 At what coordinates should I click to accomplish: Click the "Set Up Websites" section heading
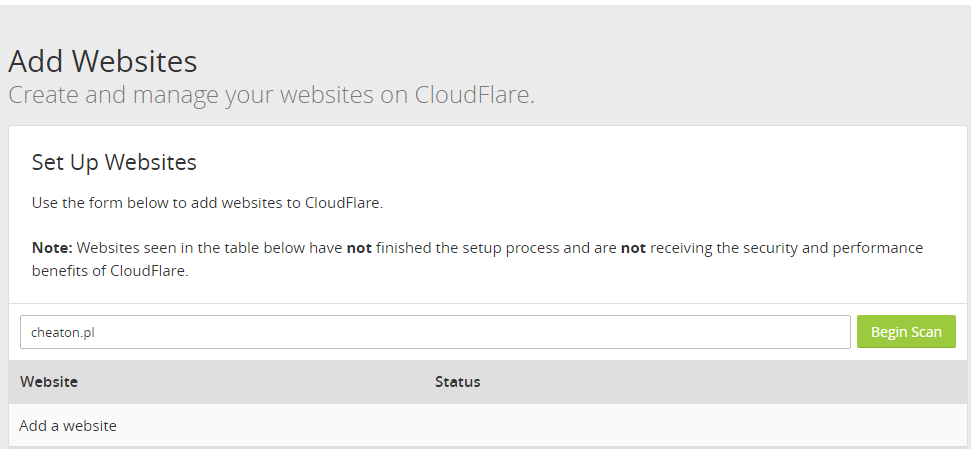coord(114,162)
